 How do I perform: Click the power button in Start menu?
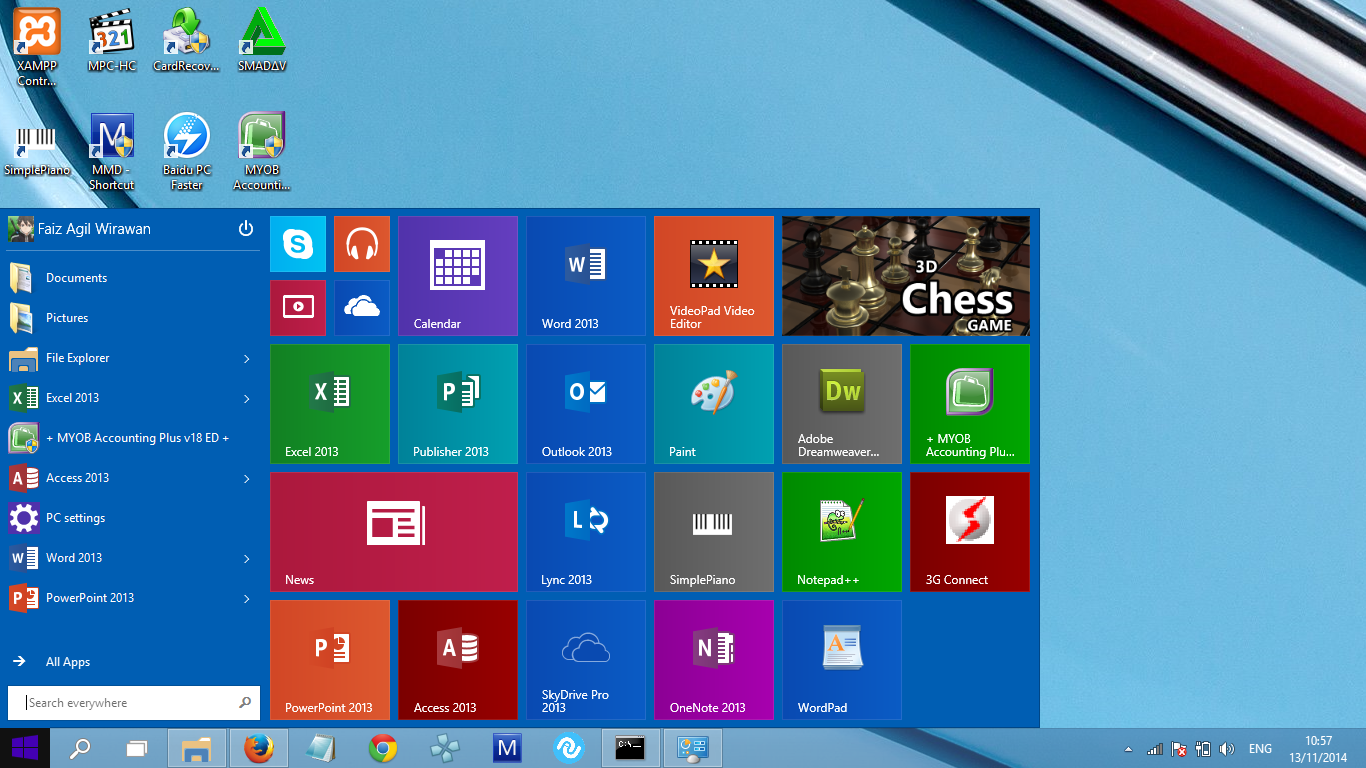(246, 229)
